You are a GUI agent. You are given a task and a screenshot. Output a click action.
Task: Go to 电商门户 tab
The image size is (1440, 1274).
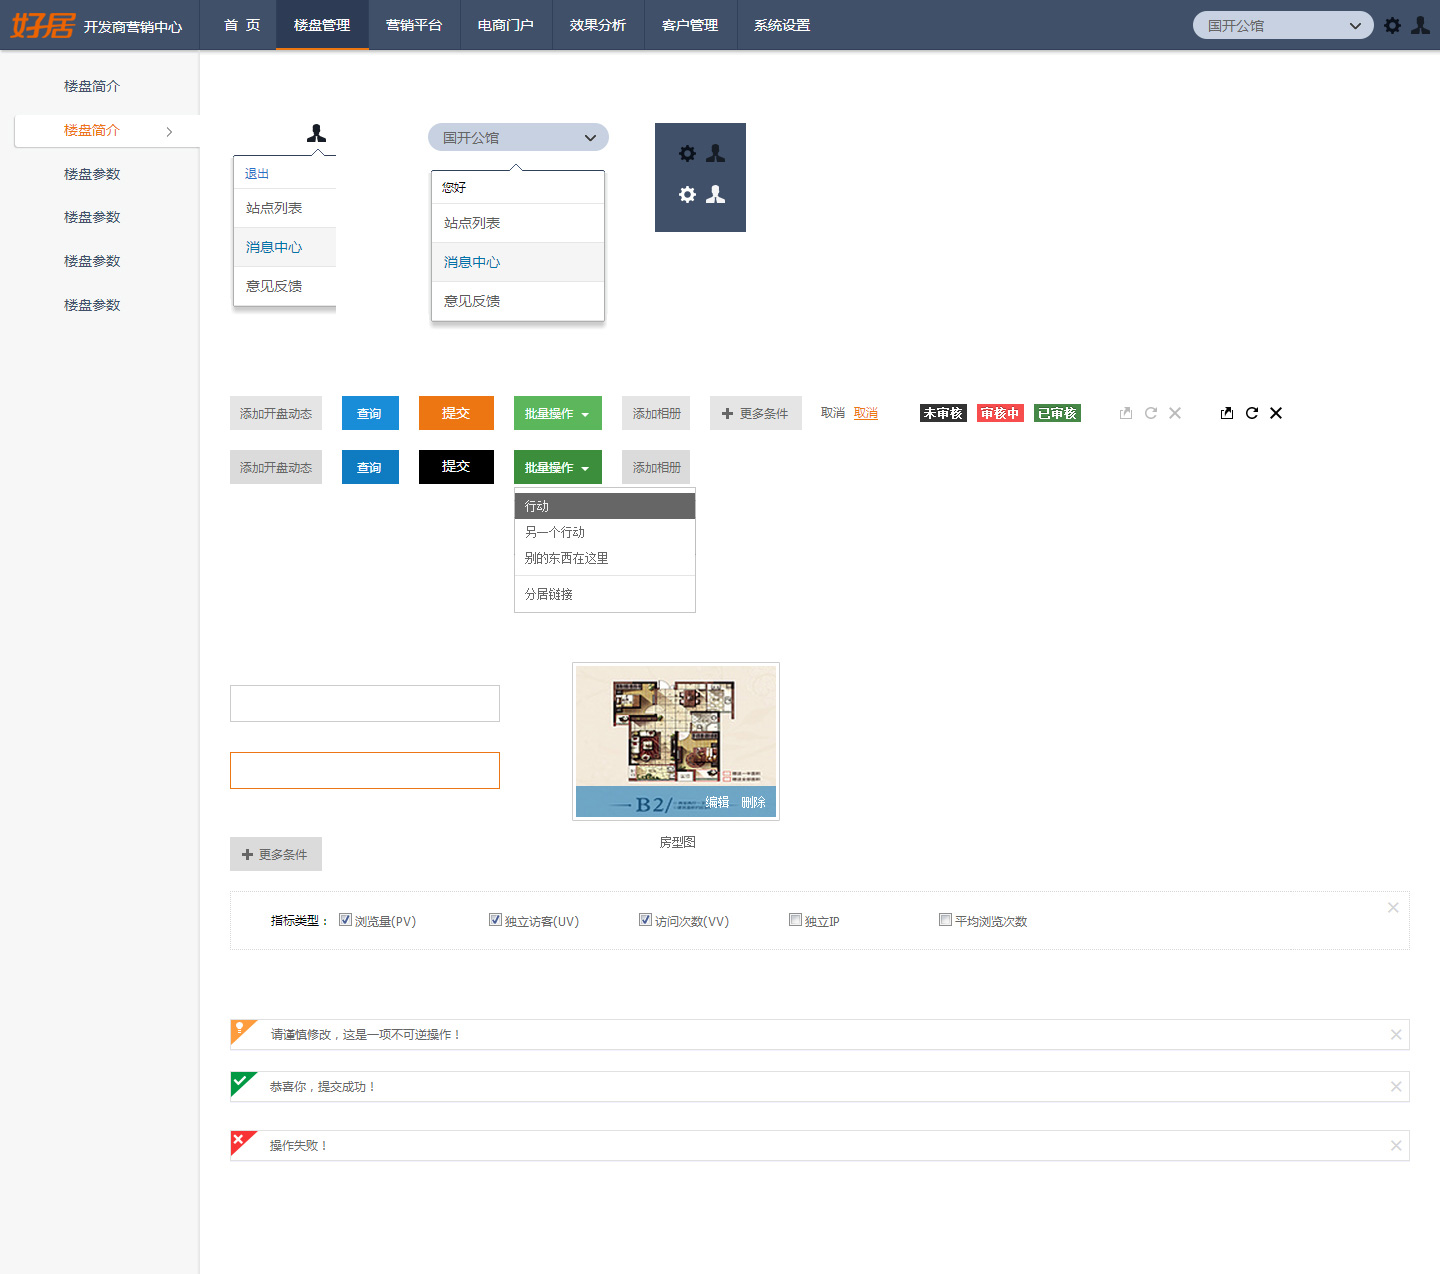pyautogui.click(x=506, y=25)
